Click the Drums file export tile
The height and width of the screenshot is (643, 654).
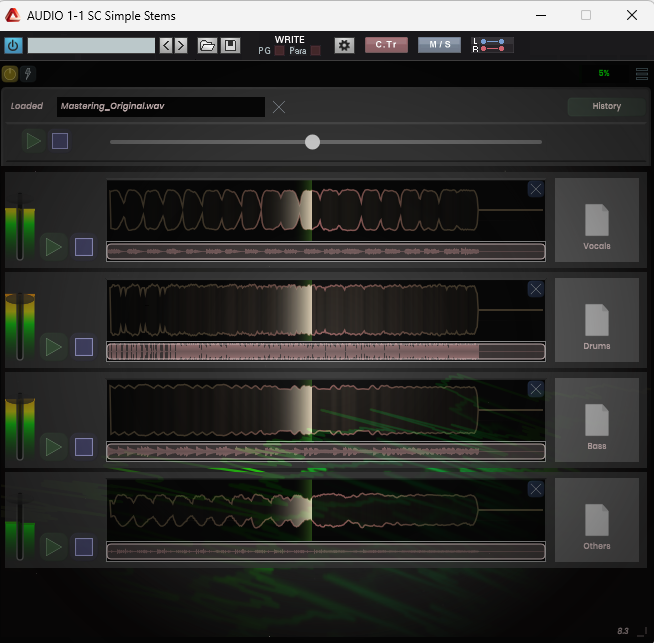tap(596, 320)
